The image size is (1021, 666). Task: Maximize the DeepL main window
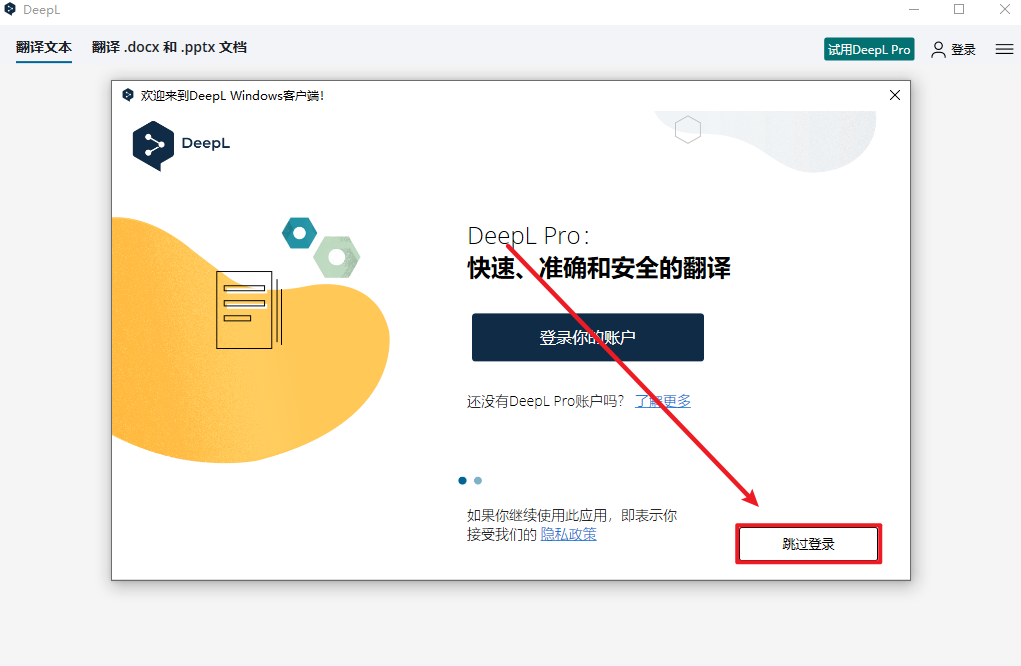click(x=959, y=10)
